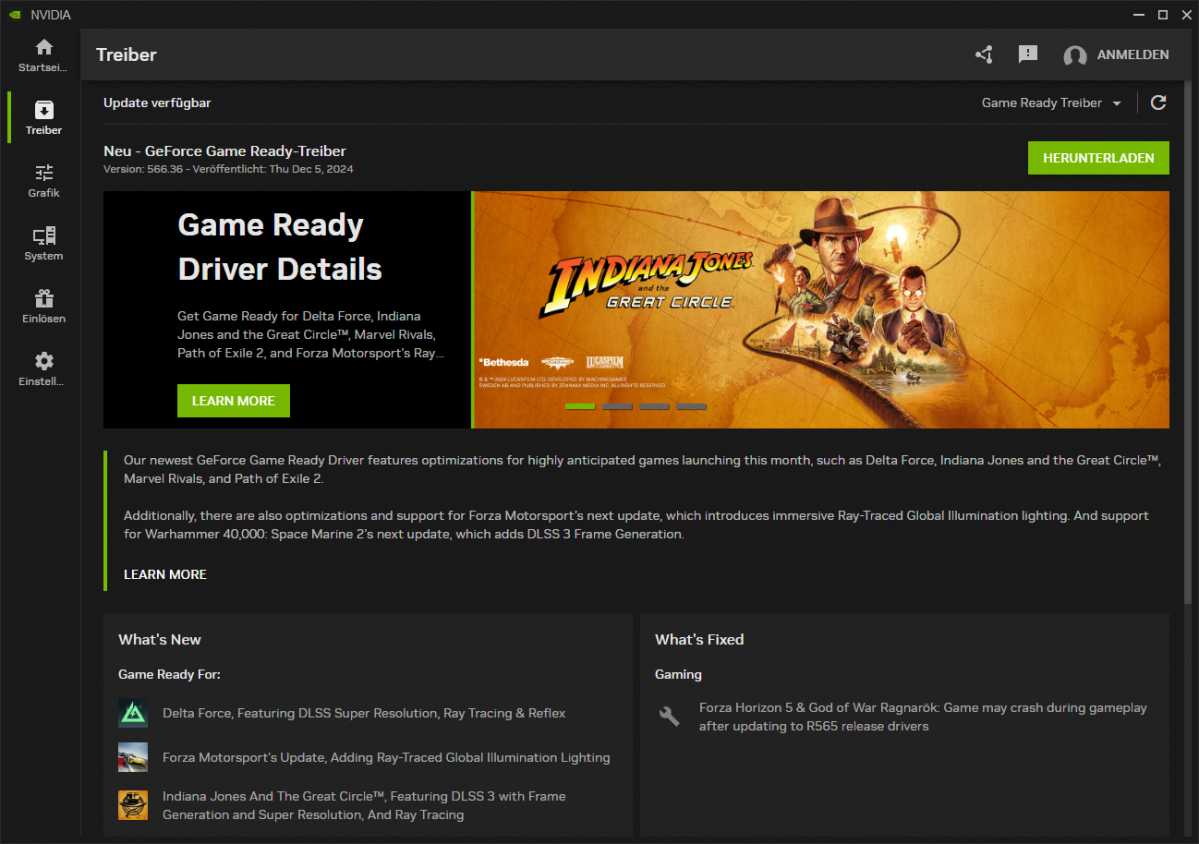Viewport: 1199px width, 844px height.
Task: Click the share icon in header
Action: coord(984,54)
